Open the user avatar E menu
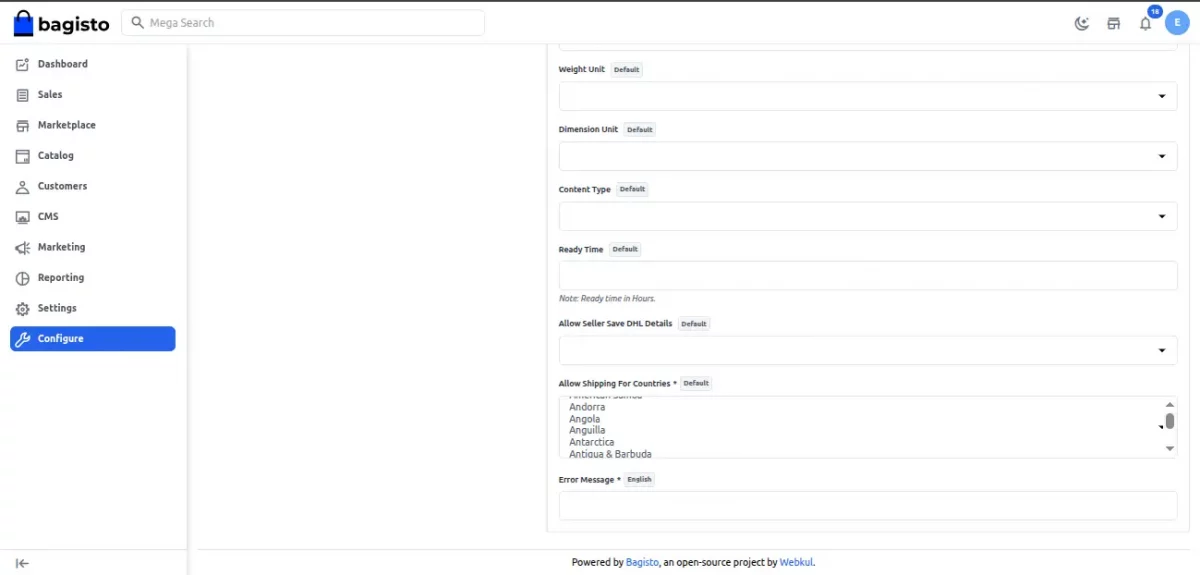This screenshot has width=1200, height=575. coord(1176,24)
